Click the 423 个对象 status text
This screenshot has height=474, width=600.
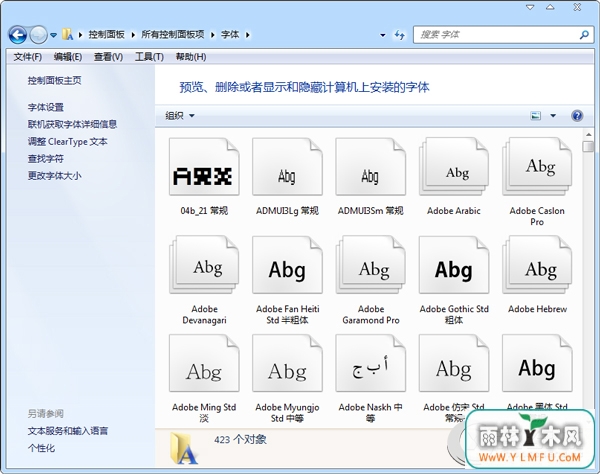(240, 440)
